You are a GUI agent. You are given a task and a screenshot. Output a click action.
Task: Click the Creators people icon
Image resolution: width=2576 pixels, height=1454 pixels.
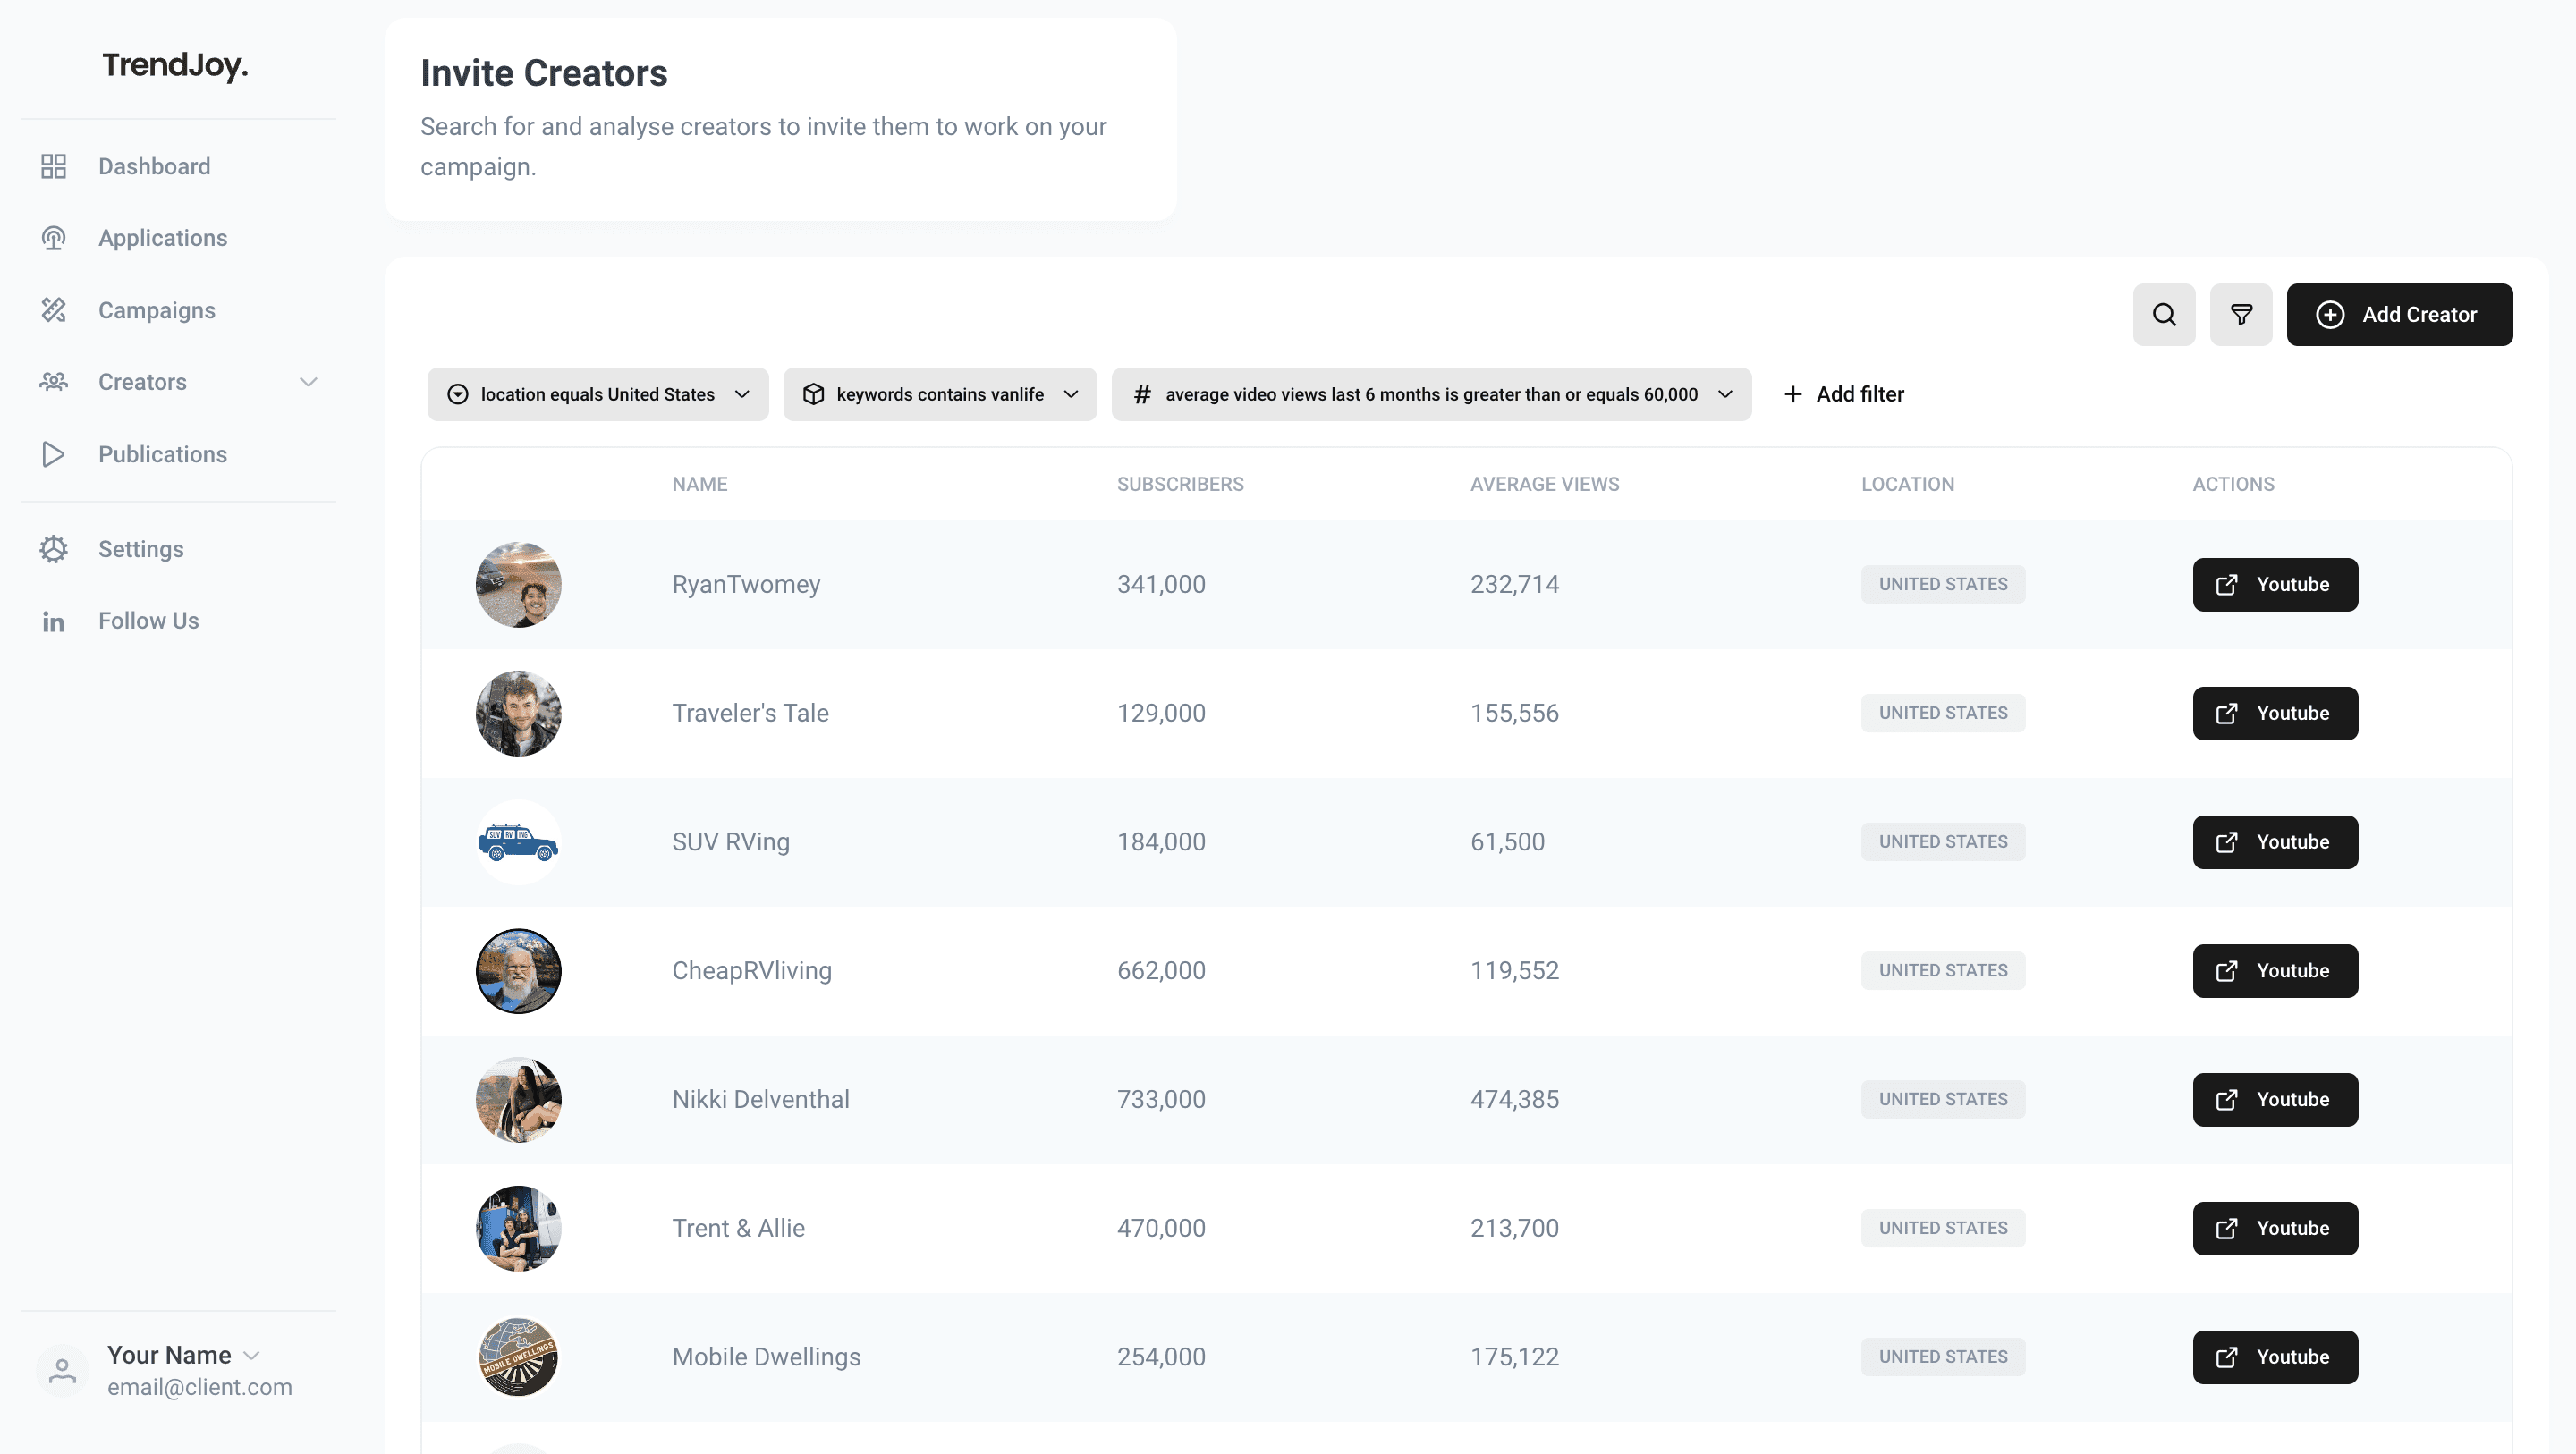coord(53,382)
